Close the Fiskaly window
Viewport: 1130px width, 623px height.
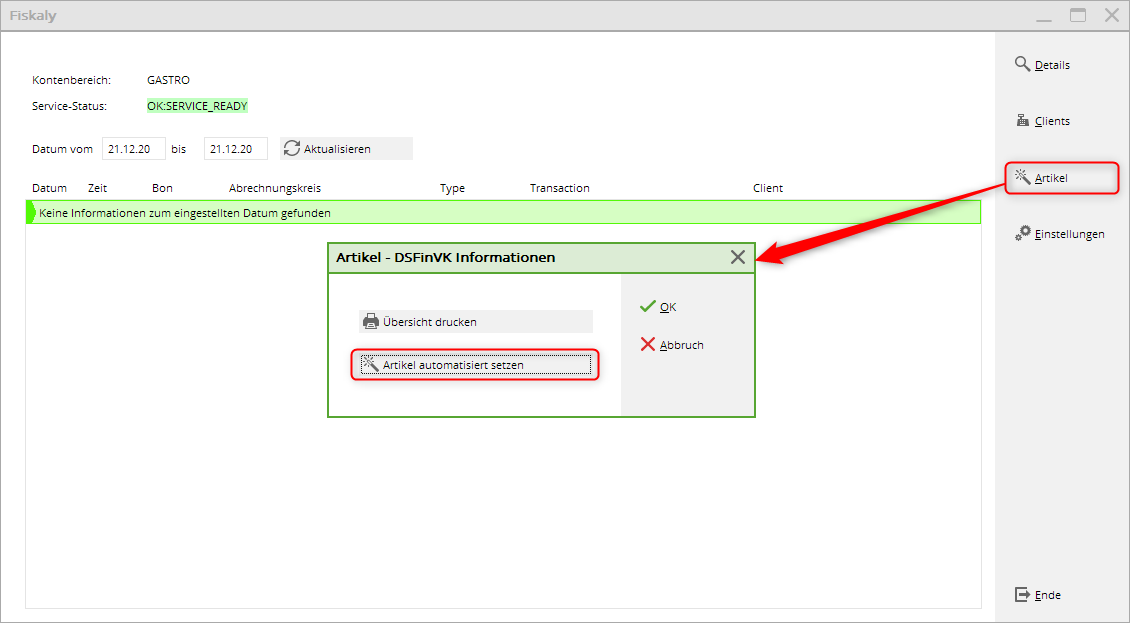click(1112, 15)
